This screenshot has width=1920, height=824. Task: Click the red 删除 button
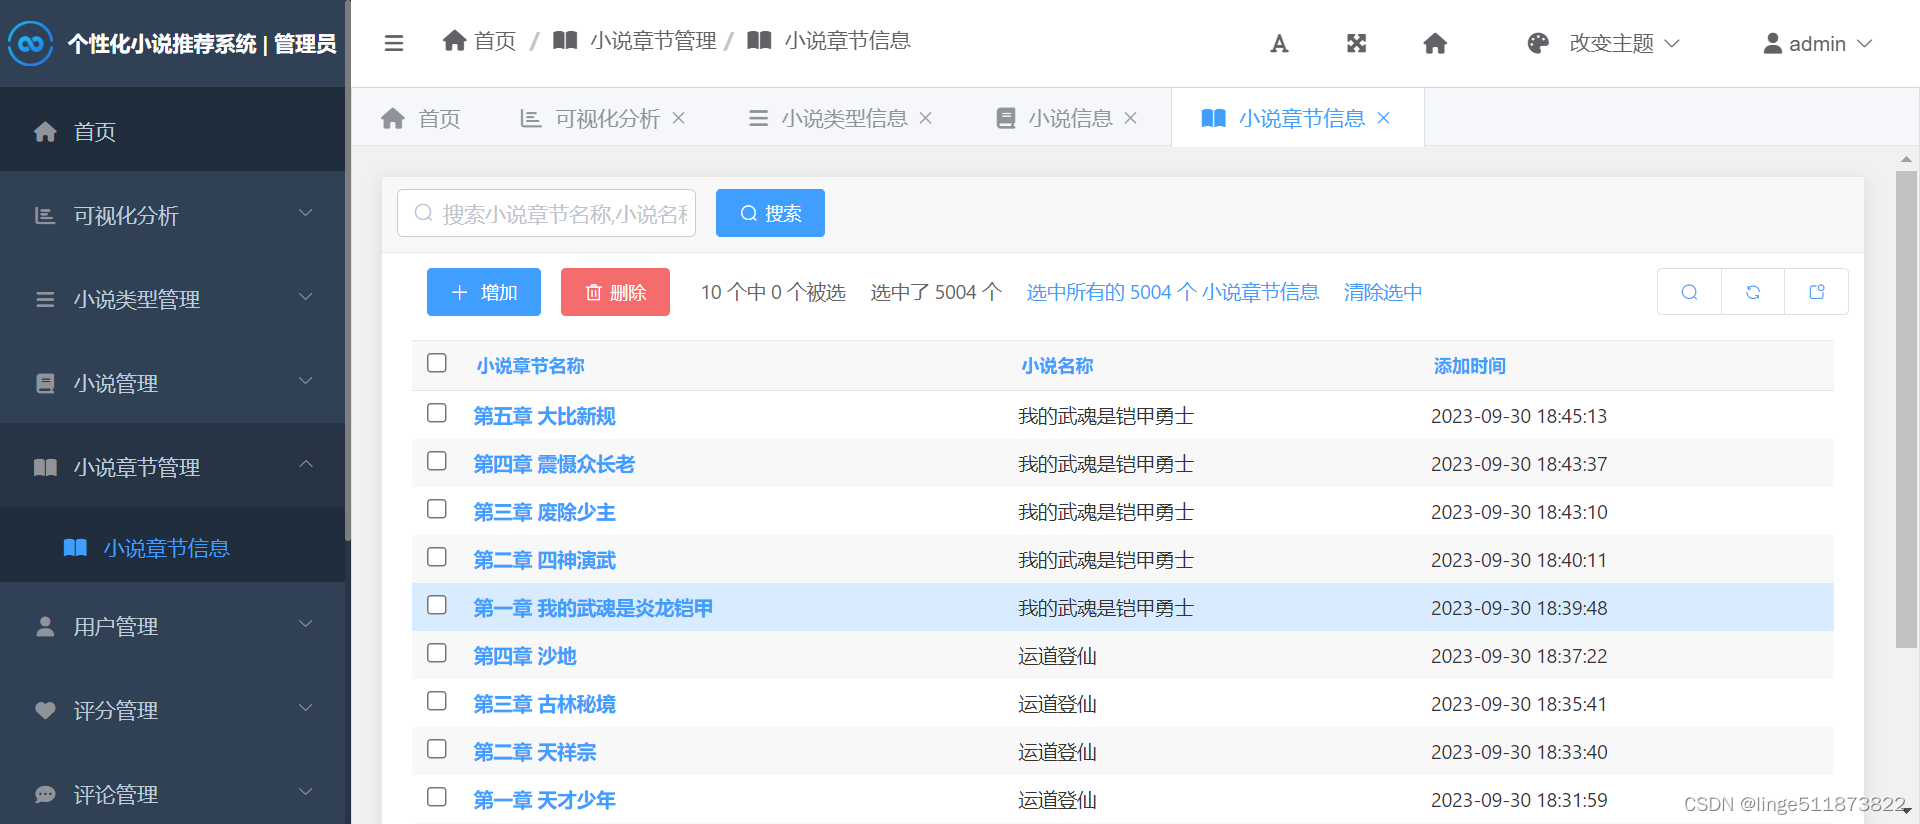[615, 292]
